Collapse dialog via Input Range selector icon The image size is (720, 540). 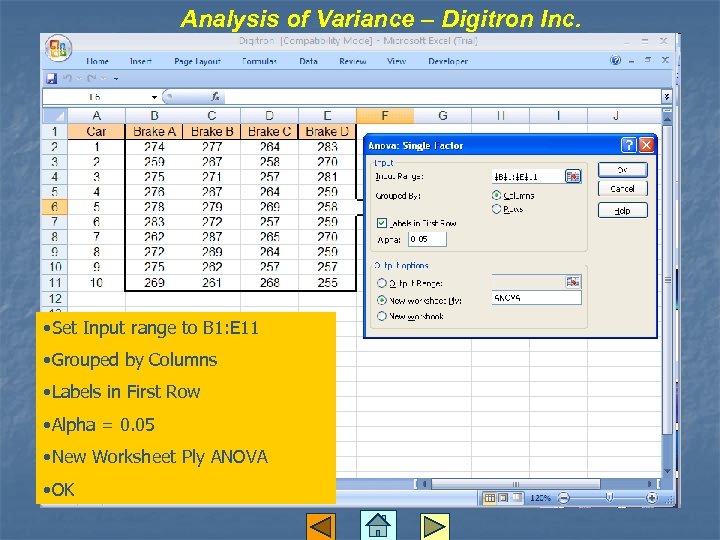[x=573, y=176]
